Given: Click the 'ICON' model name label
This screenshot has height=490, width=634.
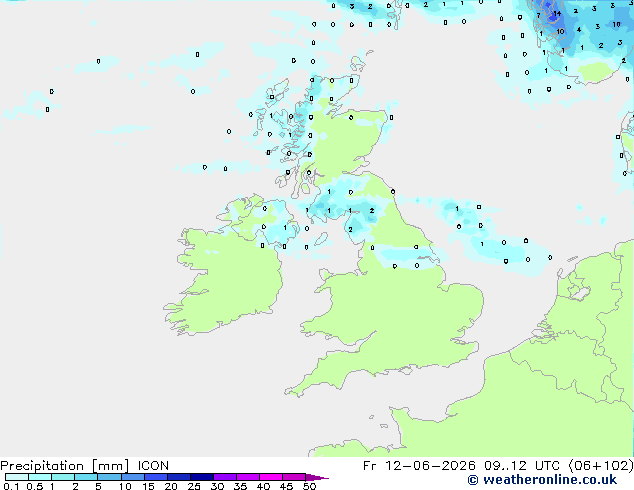Looking at the screenshot, I should 153,466.
